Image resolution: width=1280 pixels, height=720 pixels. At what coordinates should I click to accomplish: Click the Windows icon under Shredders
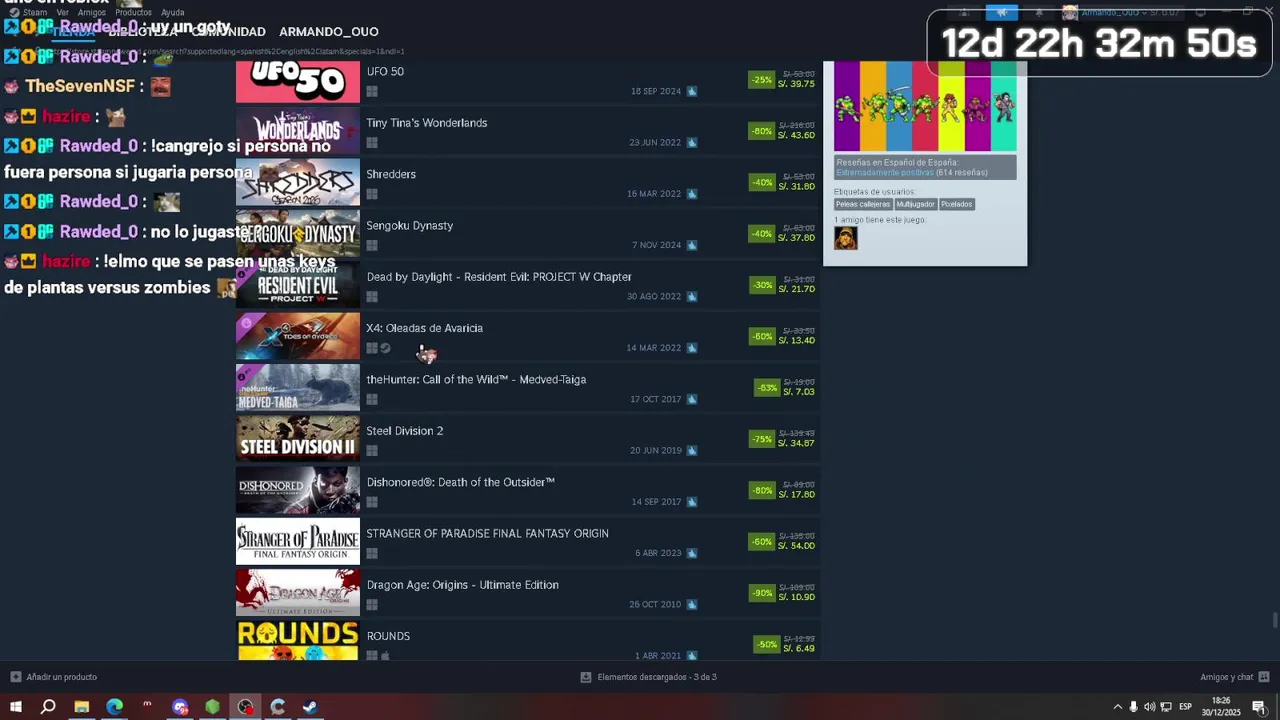[x=372, y=194]
